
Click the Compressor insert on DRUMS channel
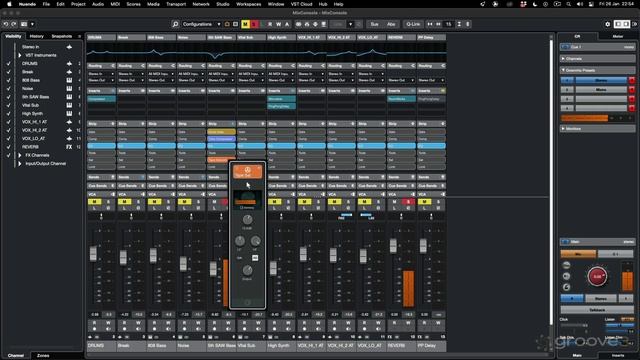point(101,99)
